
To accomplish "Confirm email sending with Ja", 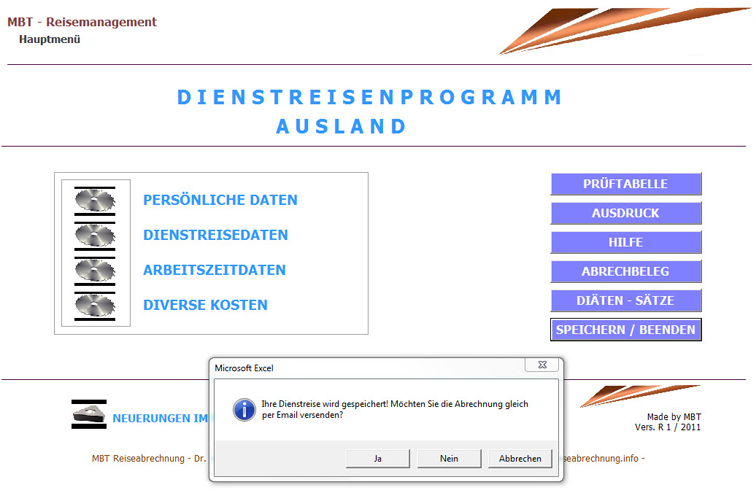I will [x=377, y=458].
